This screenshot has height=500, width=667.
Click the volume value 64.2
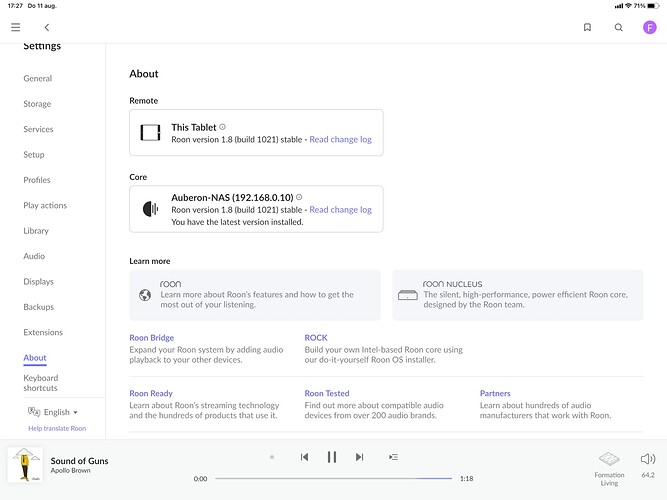tap(648, 475)
